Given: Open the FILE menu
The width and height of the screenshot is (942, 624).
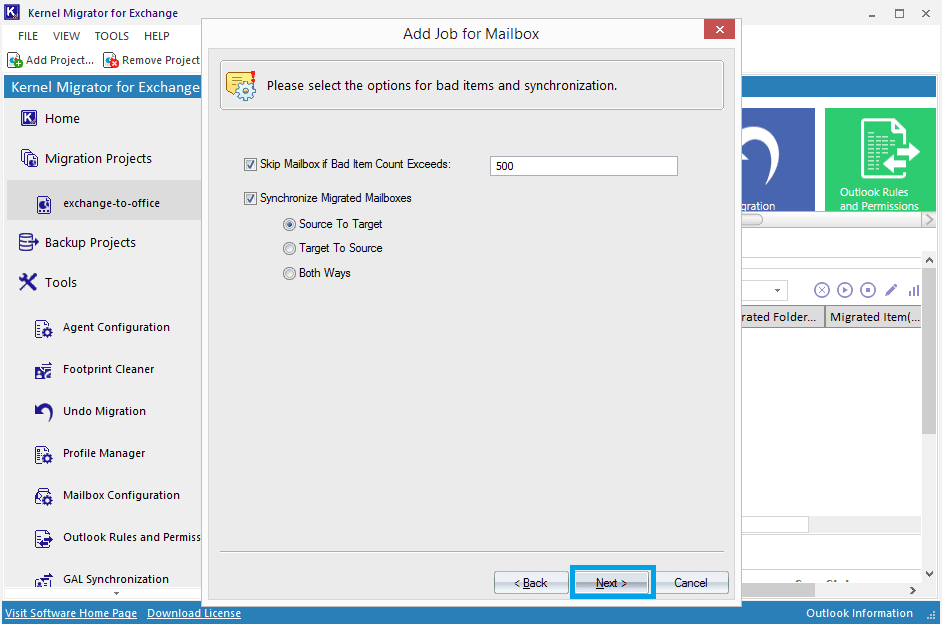Looking at the screenshot, I should click(x=28, y=36).
